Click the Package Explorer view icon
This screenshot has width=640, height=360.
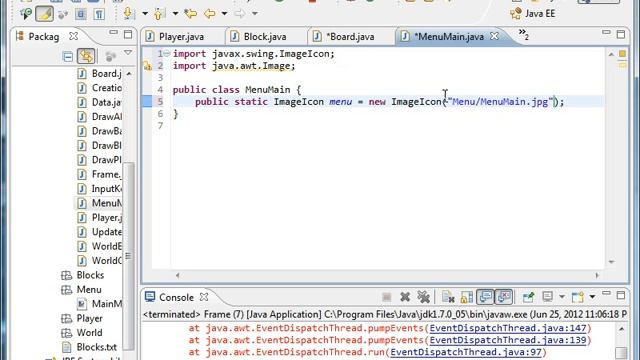[20, 36]
